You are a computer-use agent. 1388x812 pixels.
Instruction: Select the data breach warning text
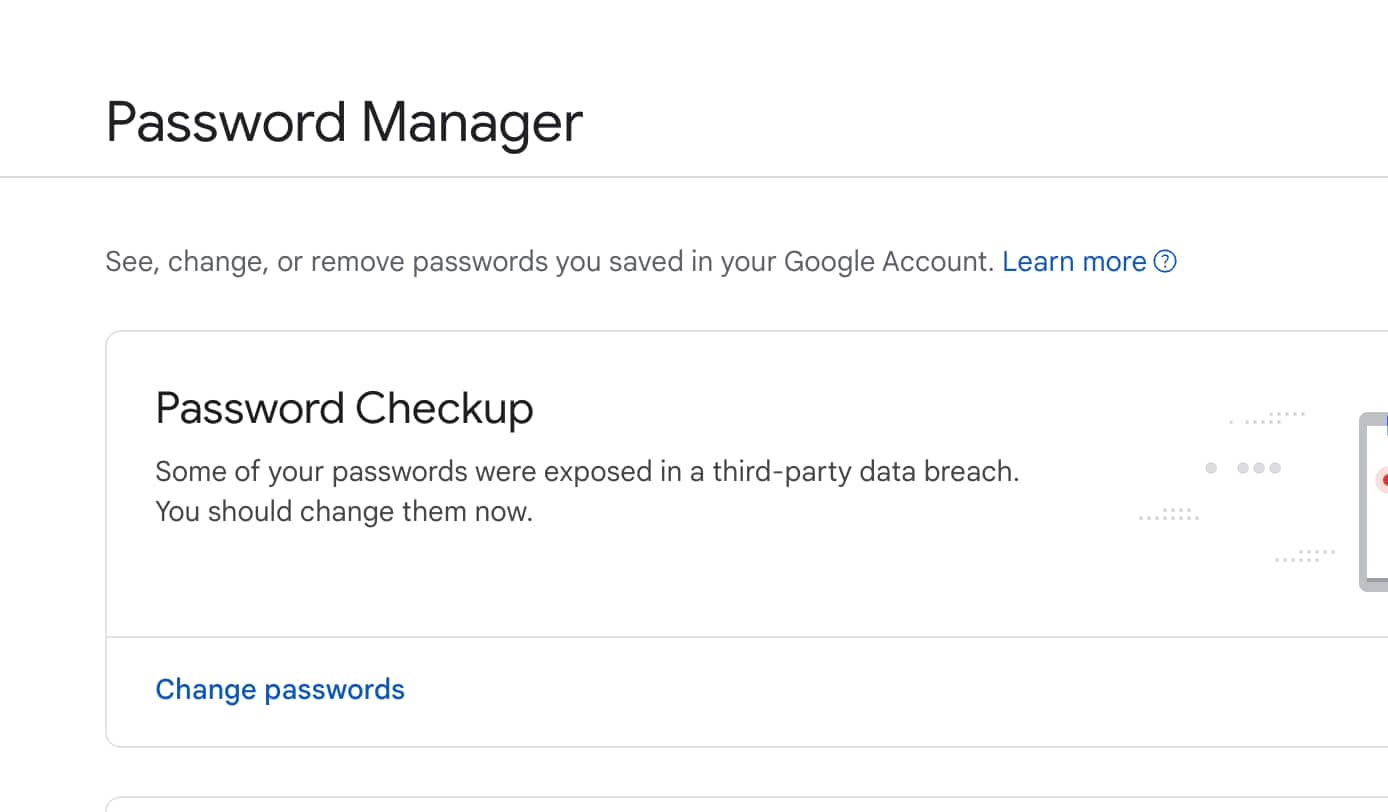point(587,490)
